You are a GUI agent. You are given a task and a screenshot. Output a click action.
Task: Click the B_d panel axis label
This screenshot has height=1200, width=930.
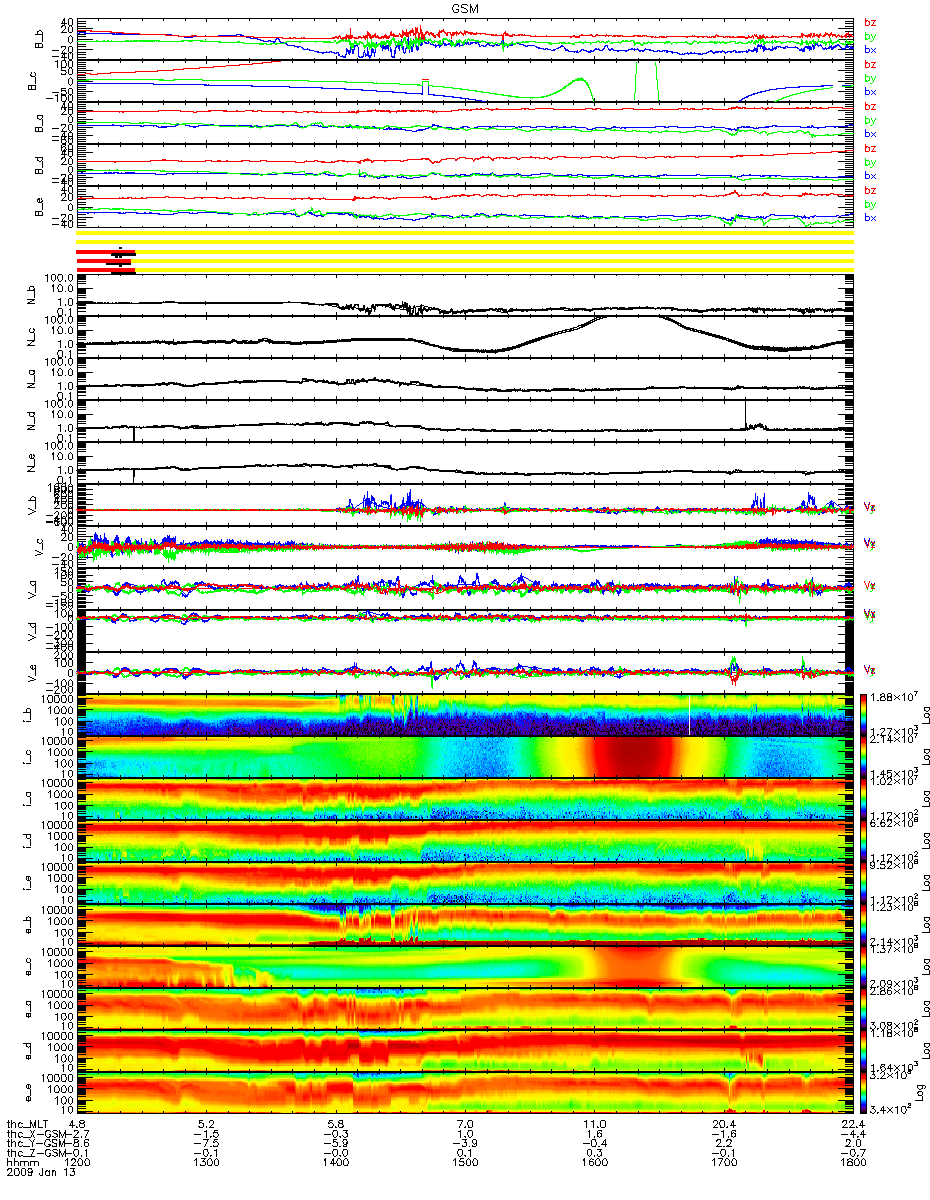[x=41, y=166]
